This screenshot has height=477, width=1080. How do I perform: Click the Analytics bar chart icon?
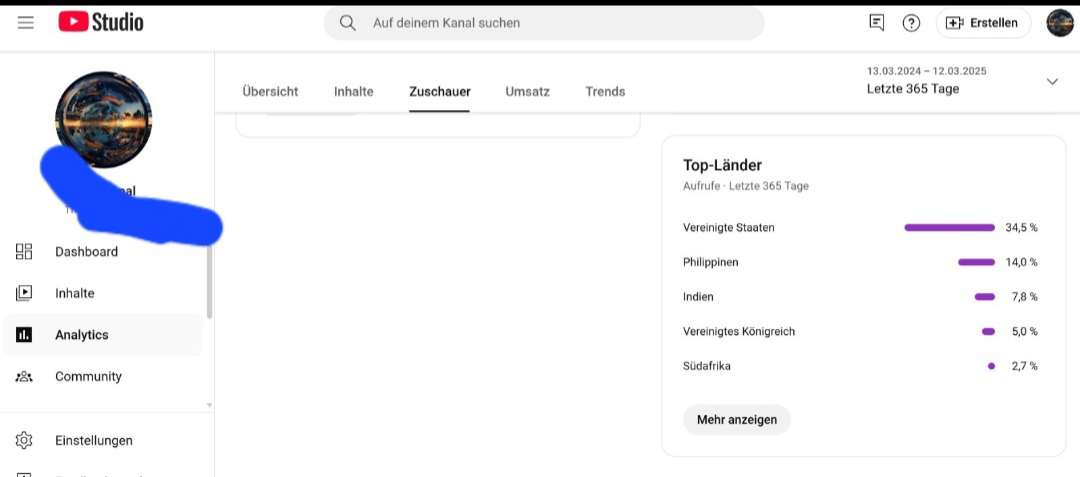tap(24, 335)
